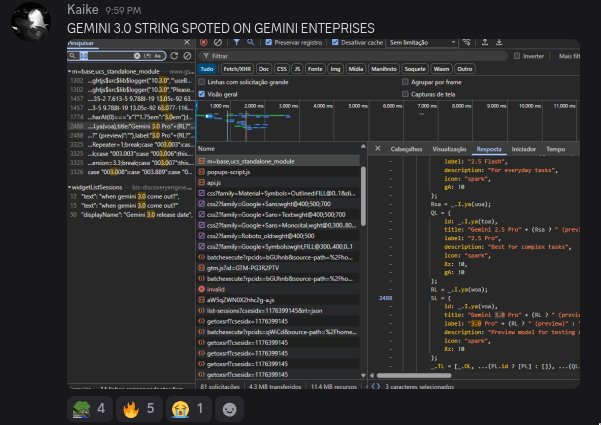This screenshot has height=425, width=601.
Task: Filter requests by Outro type
Action: (465, 69)
